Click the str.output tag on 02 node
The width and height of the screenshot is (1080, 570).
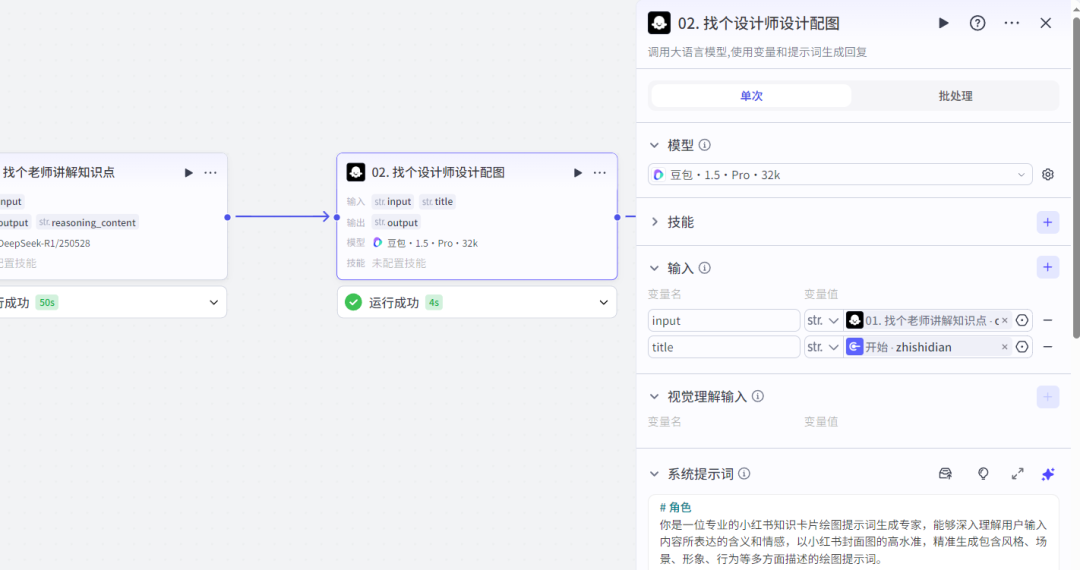tap(396, 222)
